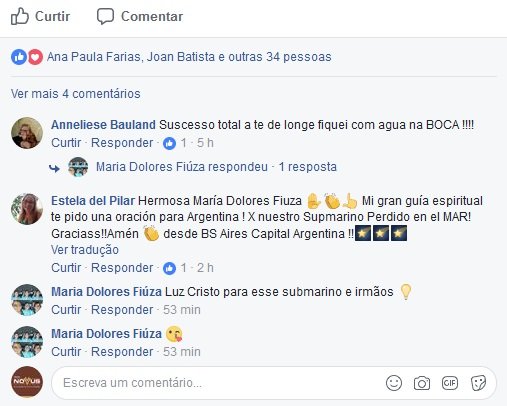Image resolution: width=507 pixels, height=406 pixels.
Task: Click the Comentar speech bubble button
Action: pos(140,16)
